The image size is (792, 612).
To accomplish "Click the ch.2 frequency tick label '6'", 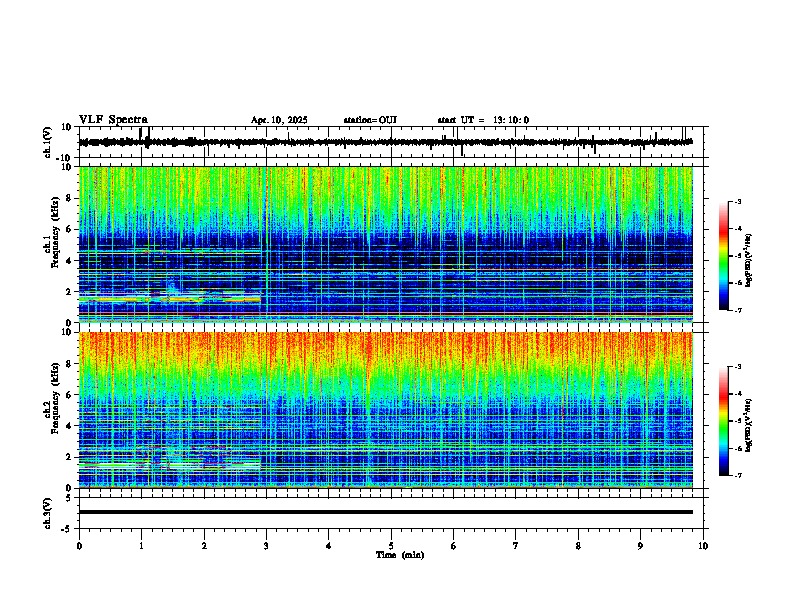I will [x=69, y=395].
